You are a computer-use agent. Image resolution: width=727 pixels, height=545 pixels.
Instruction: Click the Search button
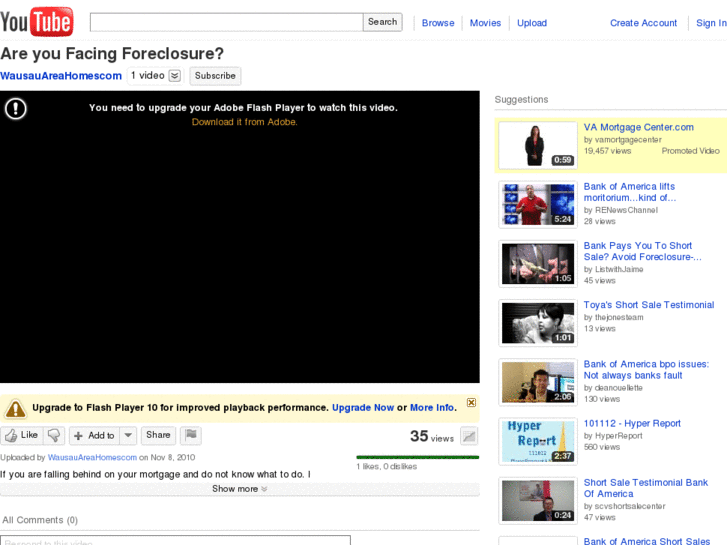(383, 22)
